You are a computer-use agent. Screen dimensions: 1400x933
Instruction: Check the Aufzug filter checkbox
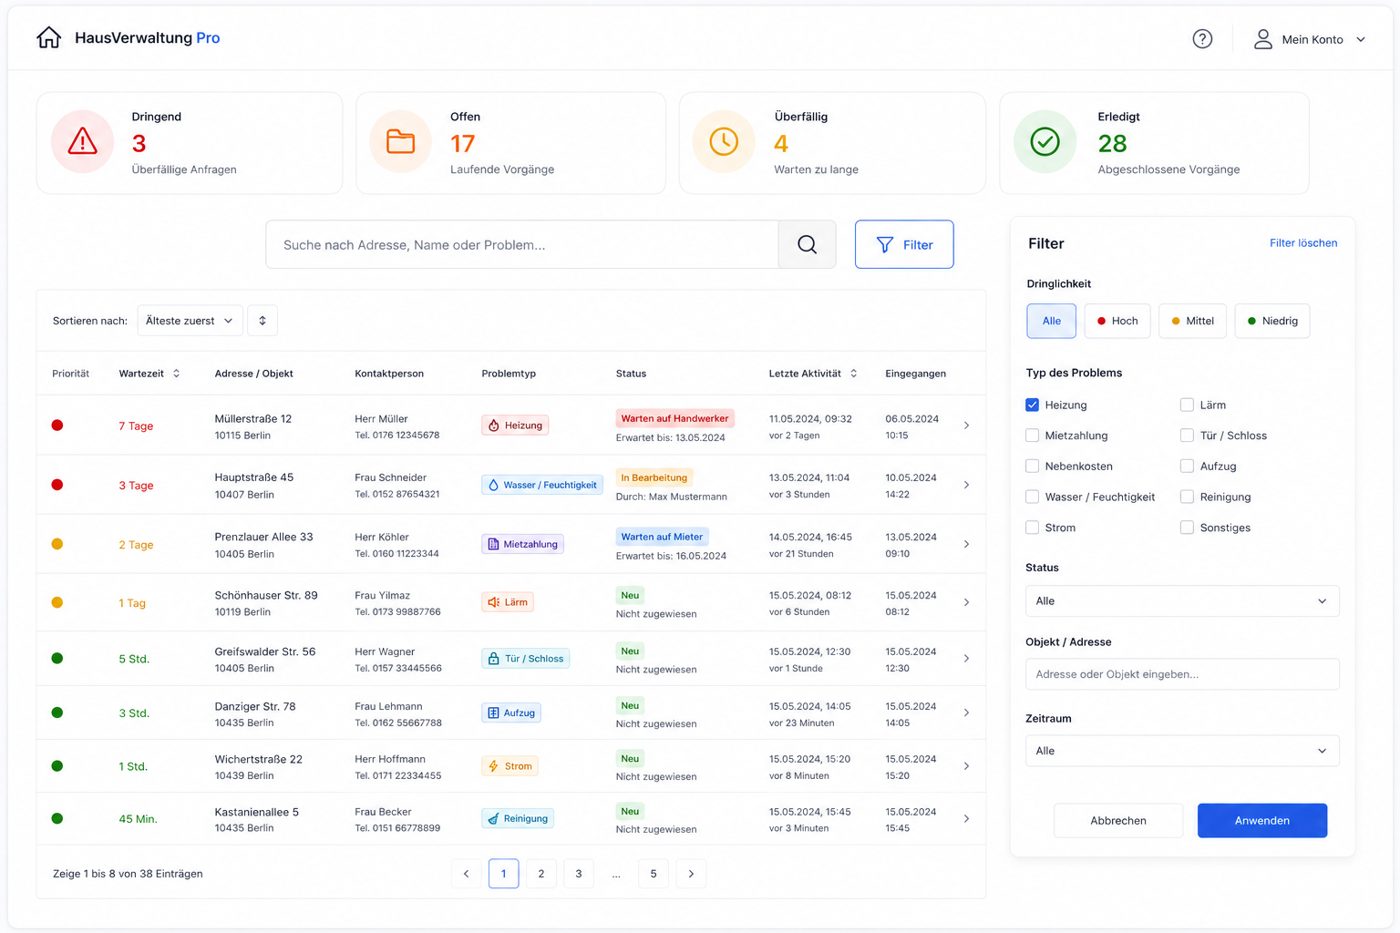1187,466
